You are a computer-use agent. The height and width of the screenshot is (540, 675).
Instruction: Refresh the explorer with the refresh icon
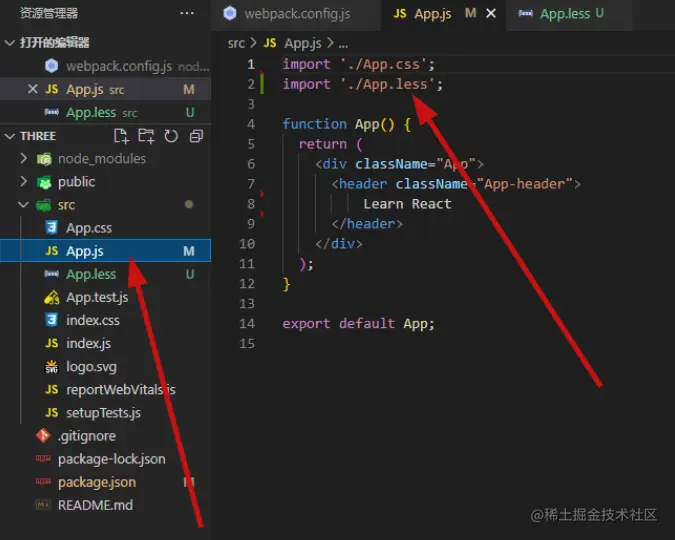pos(171,136)
